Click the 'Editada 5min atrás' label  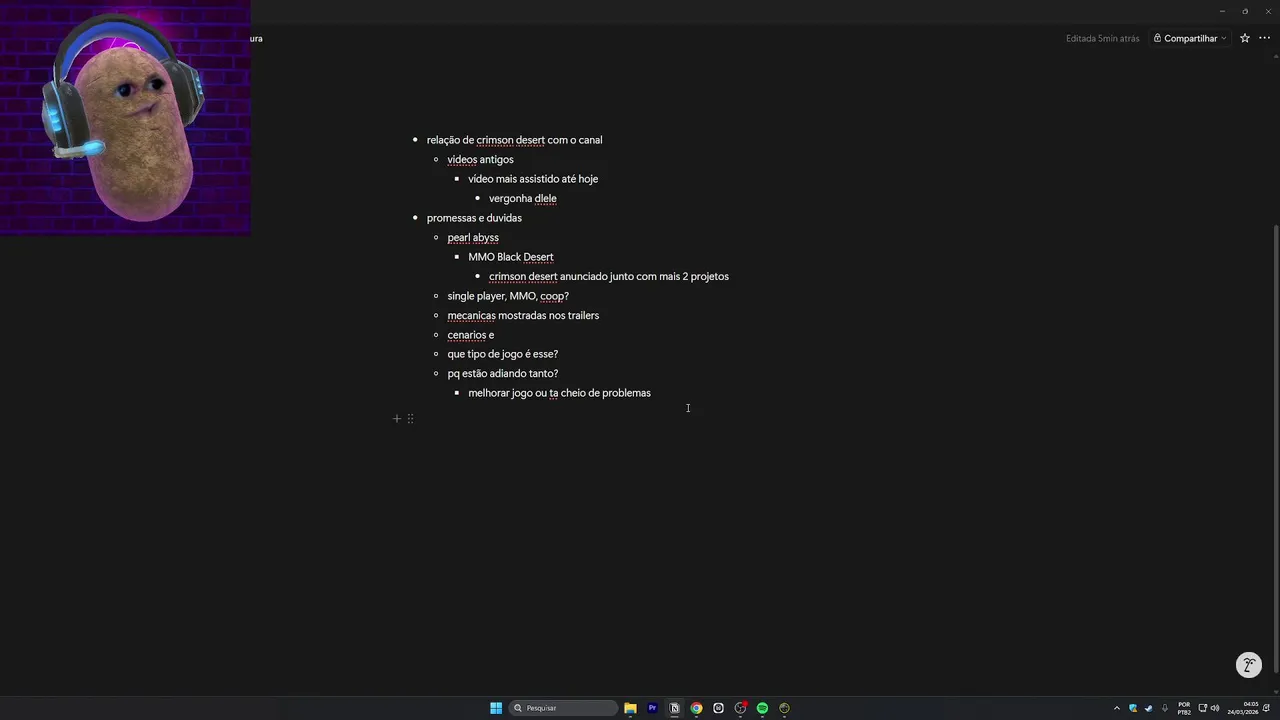[x=1102, y=38]
